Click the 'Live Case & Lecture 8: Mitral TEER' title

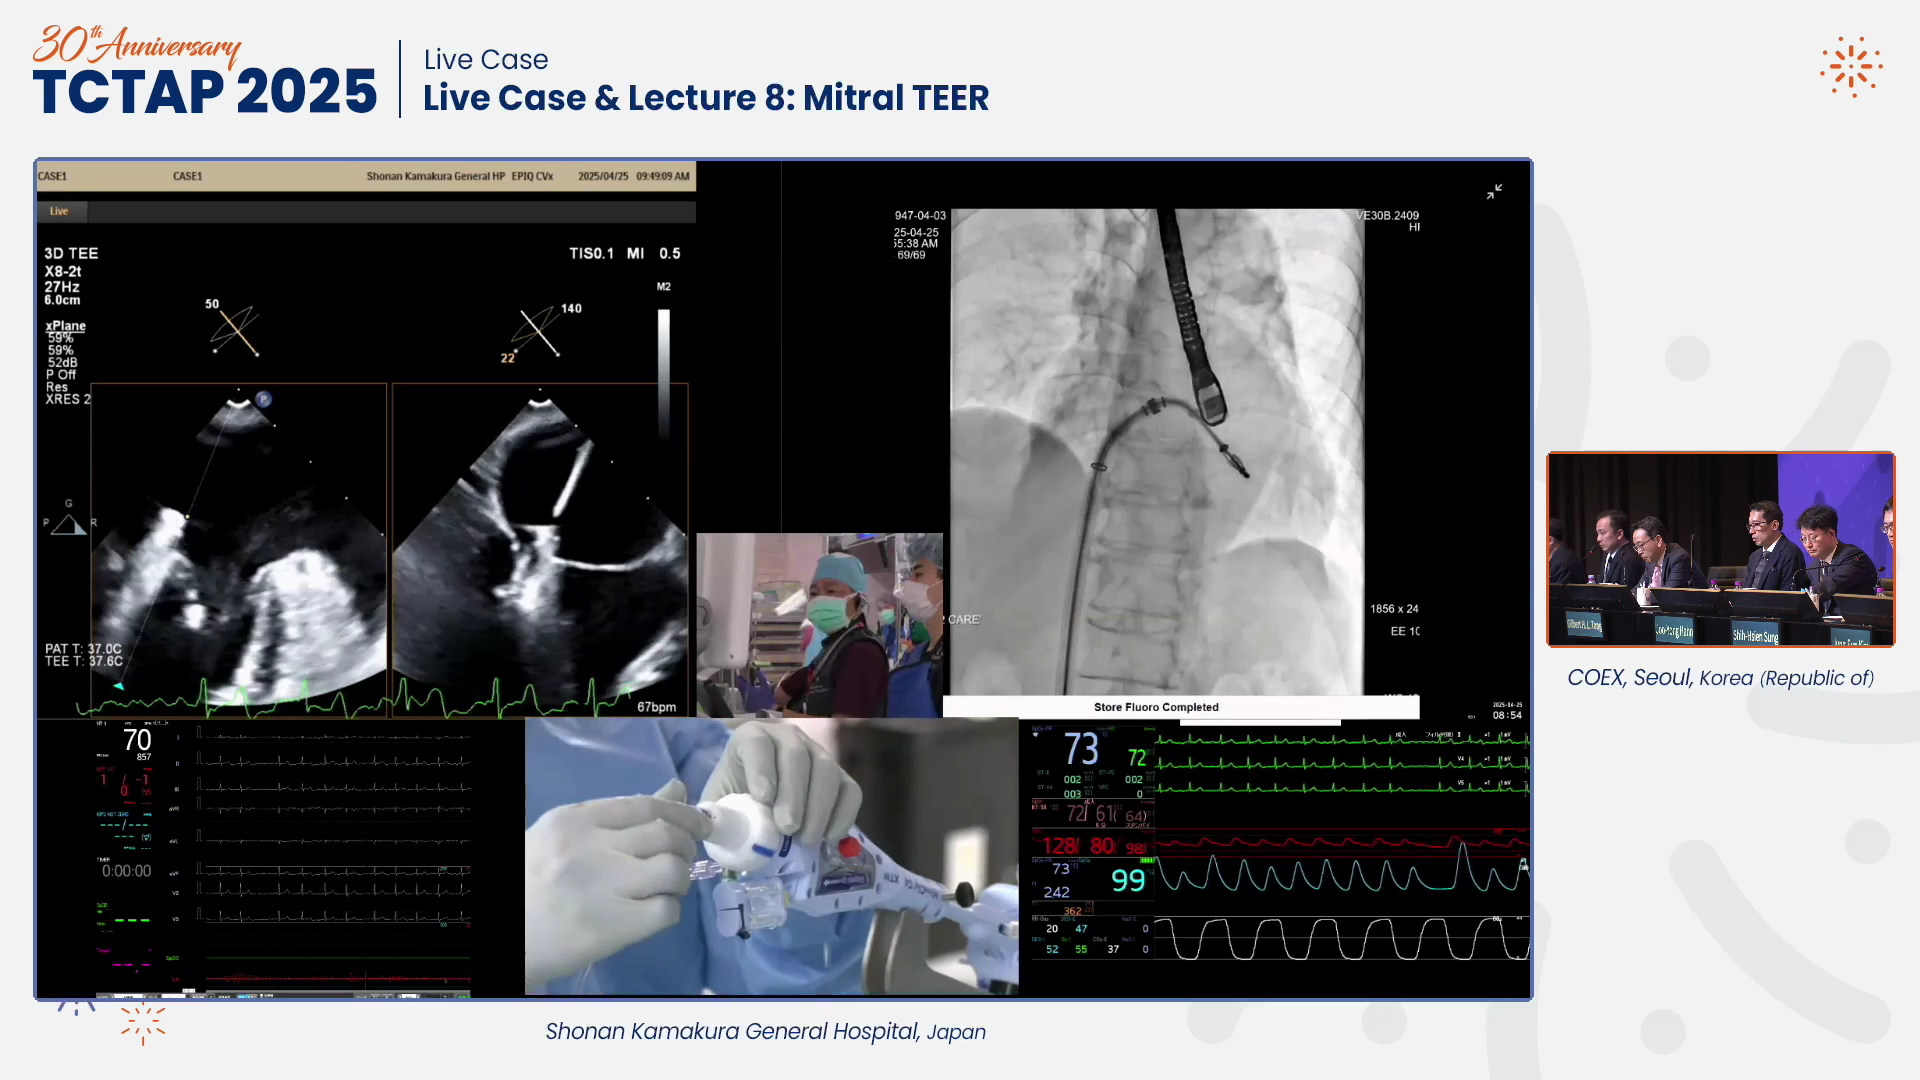coord(706,98)
